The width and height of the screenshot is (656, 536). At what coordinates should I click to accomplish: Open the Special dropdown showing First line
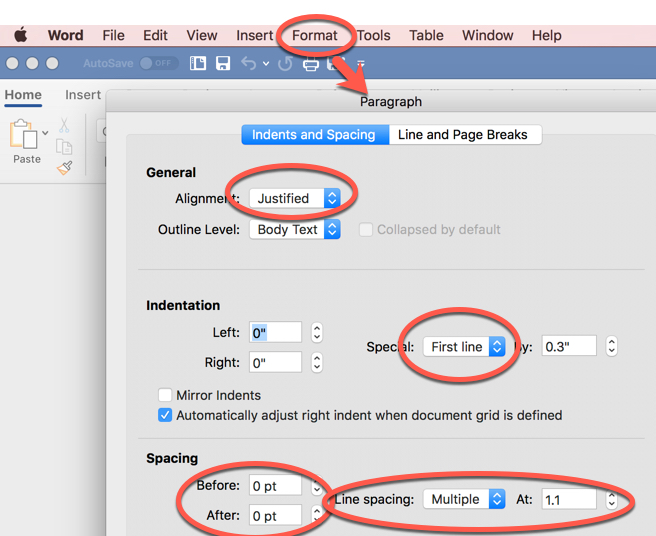[464, 346]
